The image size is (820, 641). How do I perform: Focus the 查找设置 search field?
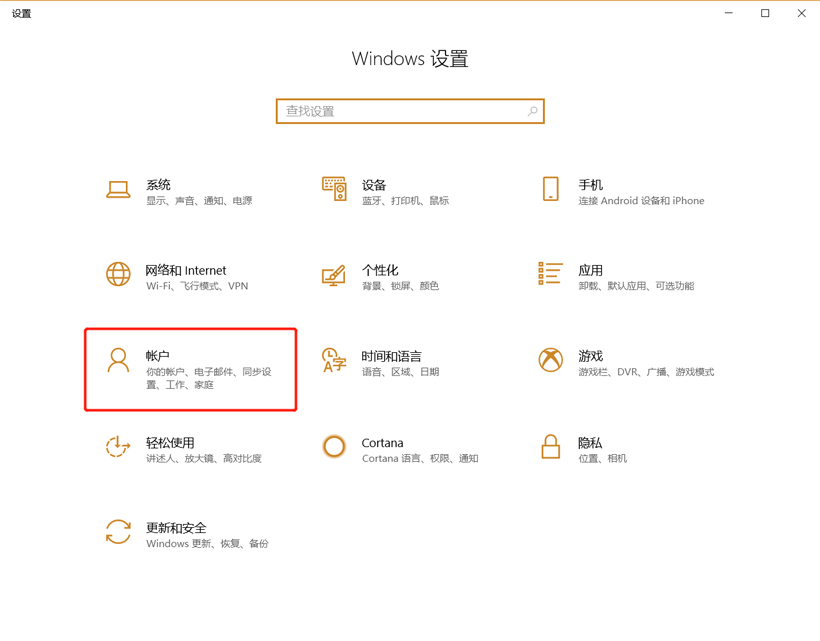pos(410,111)
